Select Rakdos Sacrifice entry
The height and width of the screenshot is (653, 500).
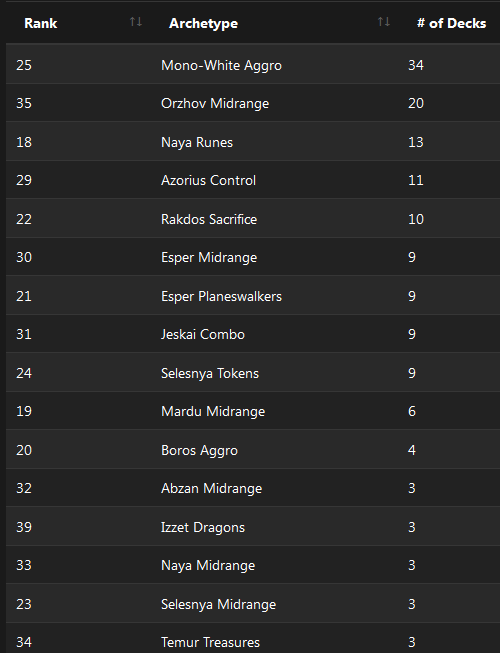pos(209,219)
